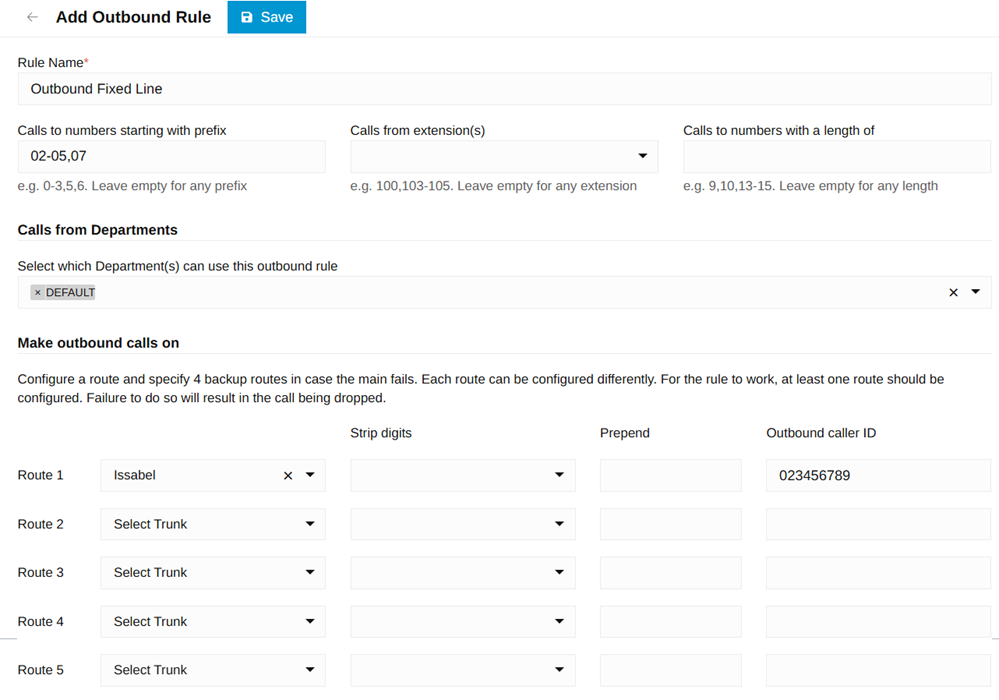Open Route 5 Strip digits dropdown
999x700 pixels.
tap(463, 670)
